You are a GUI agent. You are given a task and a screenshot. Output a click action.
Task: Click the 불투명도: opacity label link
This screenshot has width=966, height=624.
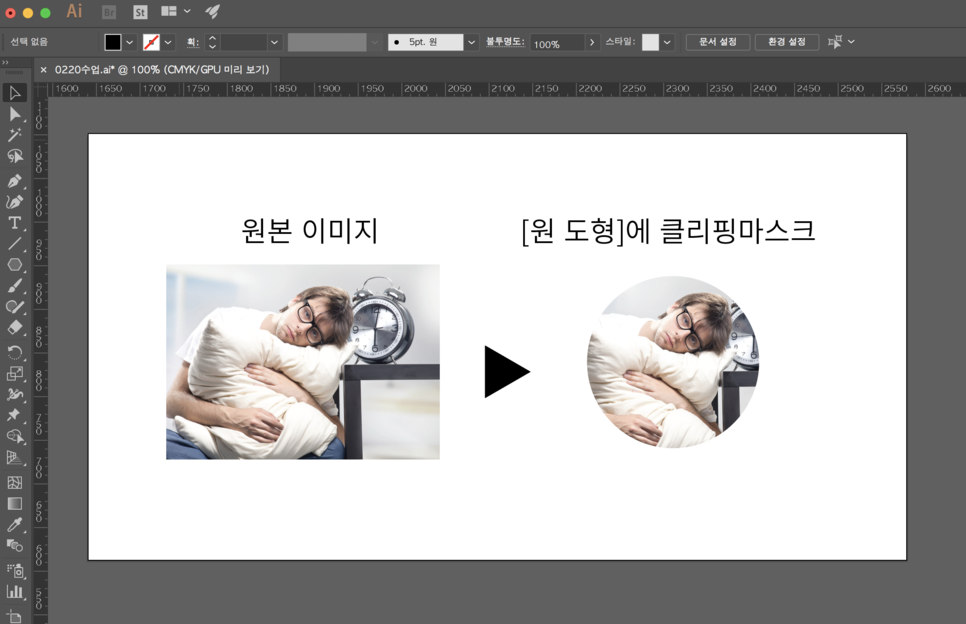click(505, 41)
